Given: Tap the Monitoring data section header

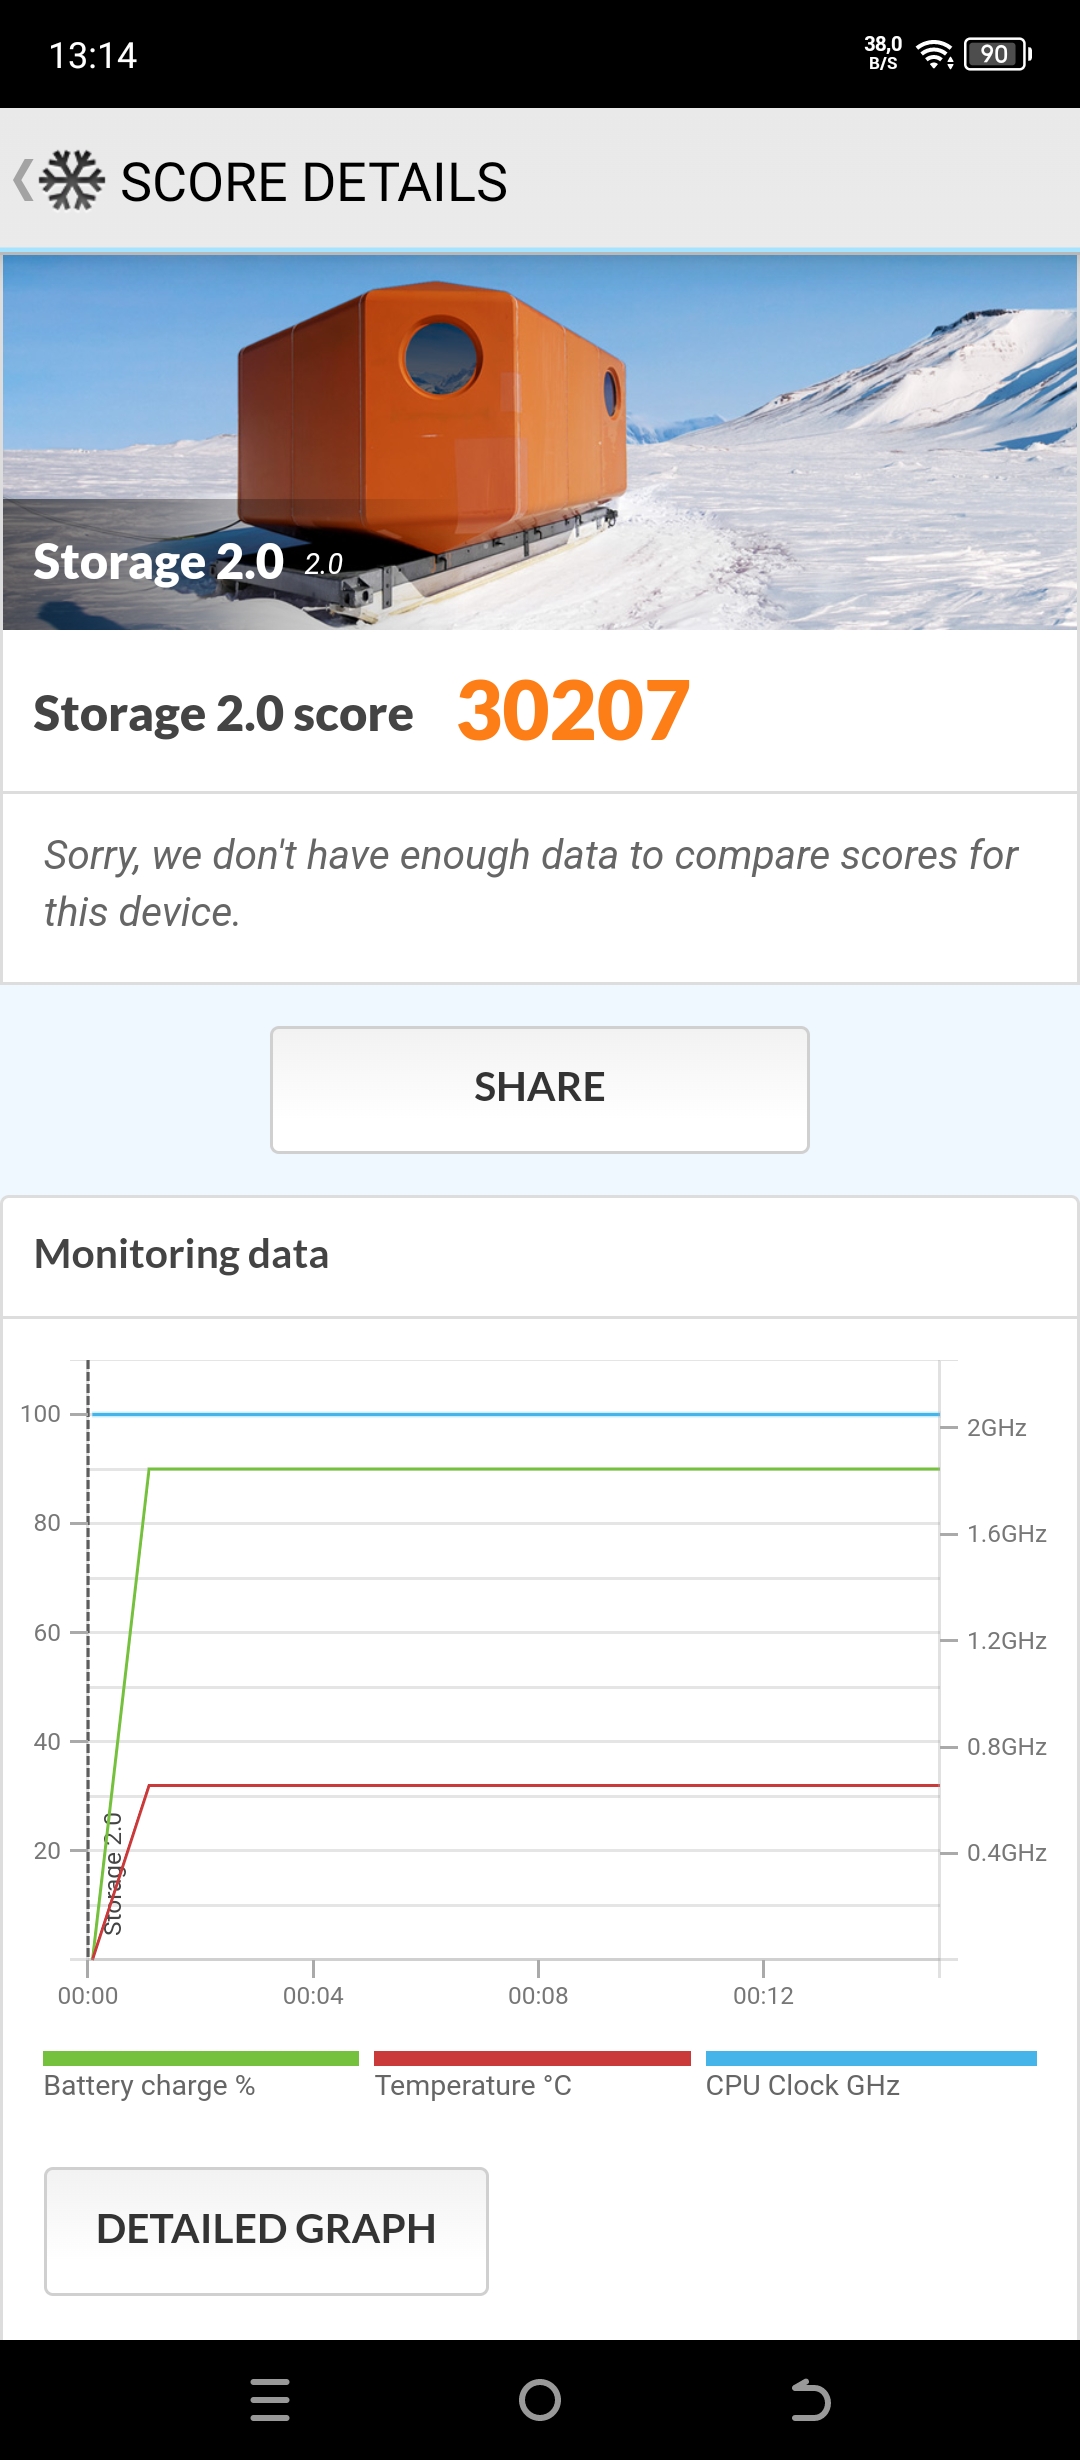Looking at the screenshot, I should 181,1254.
